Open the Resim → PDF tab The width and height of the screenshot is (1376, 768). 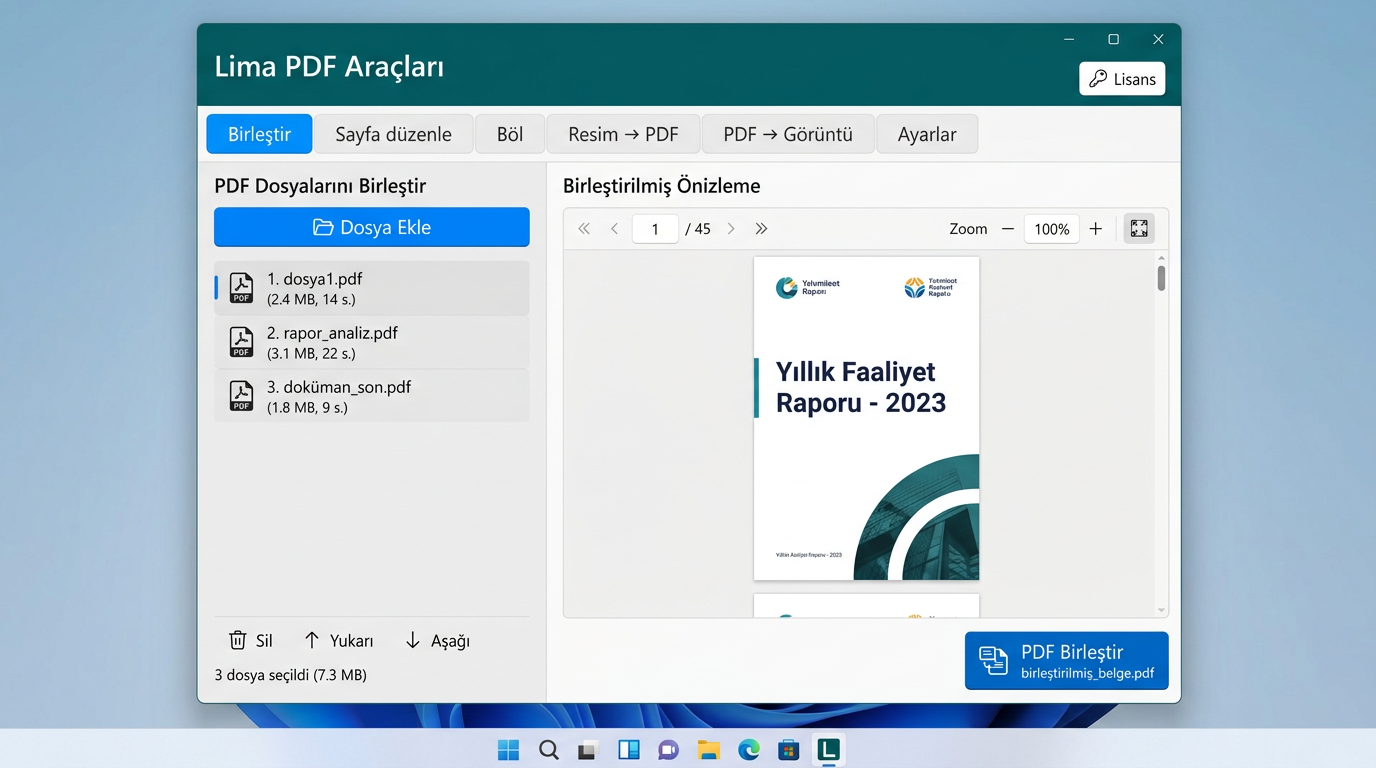623,134
